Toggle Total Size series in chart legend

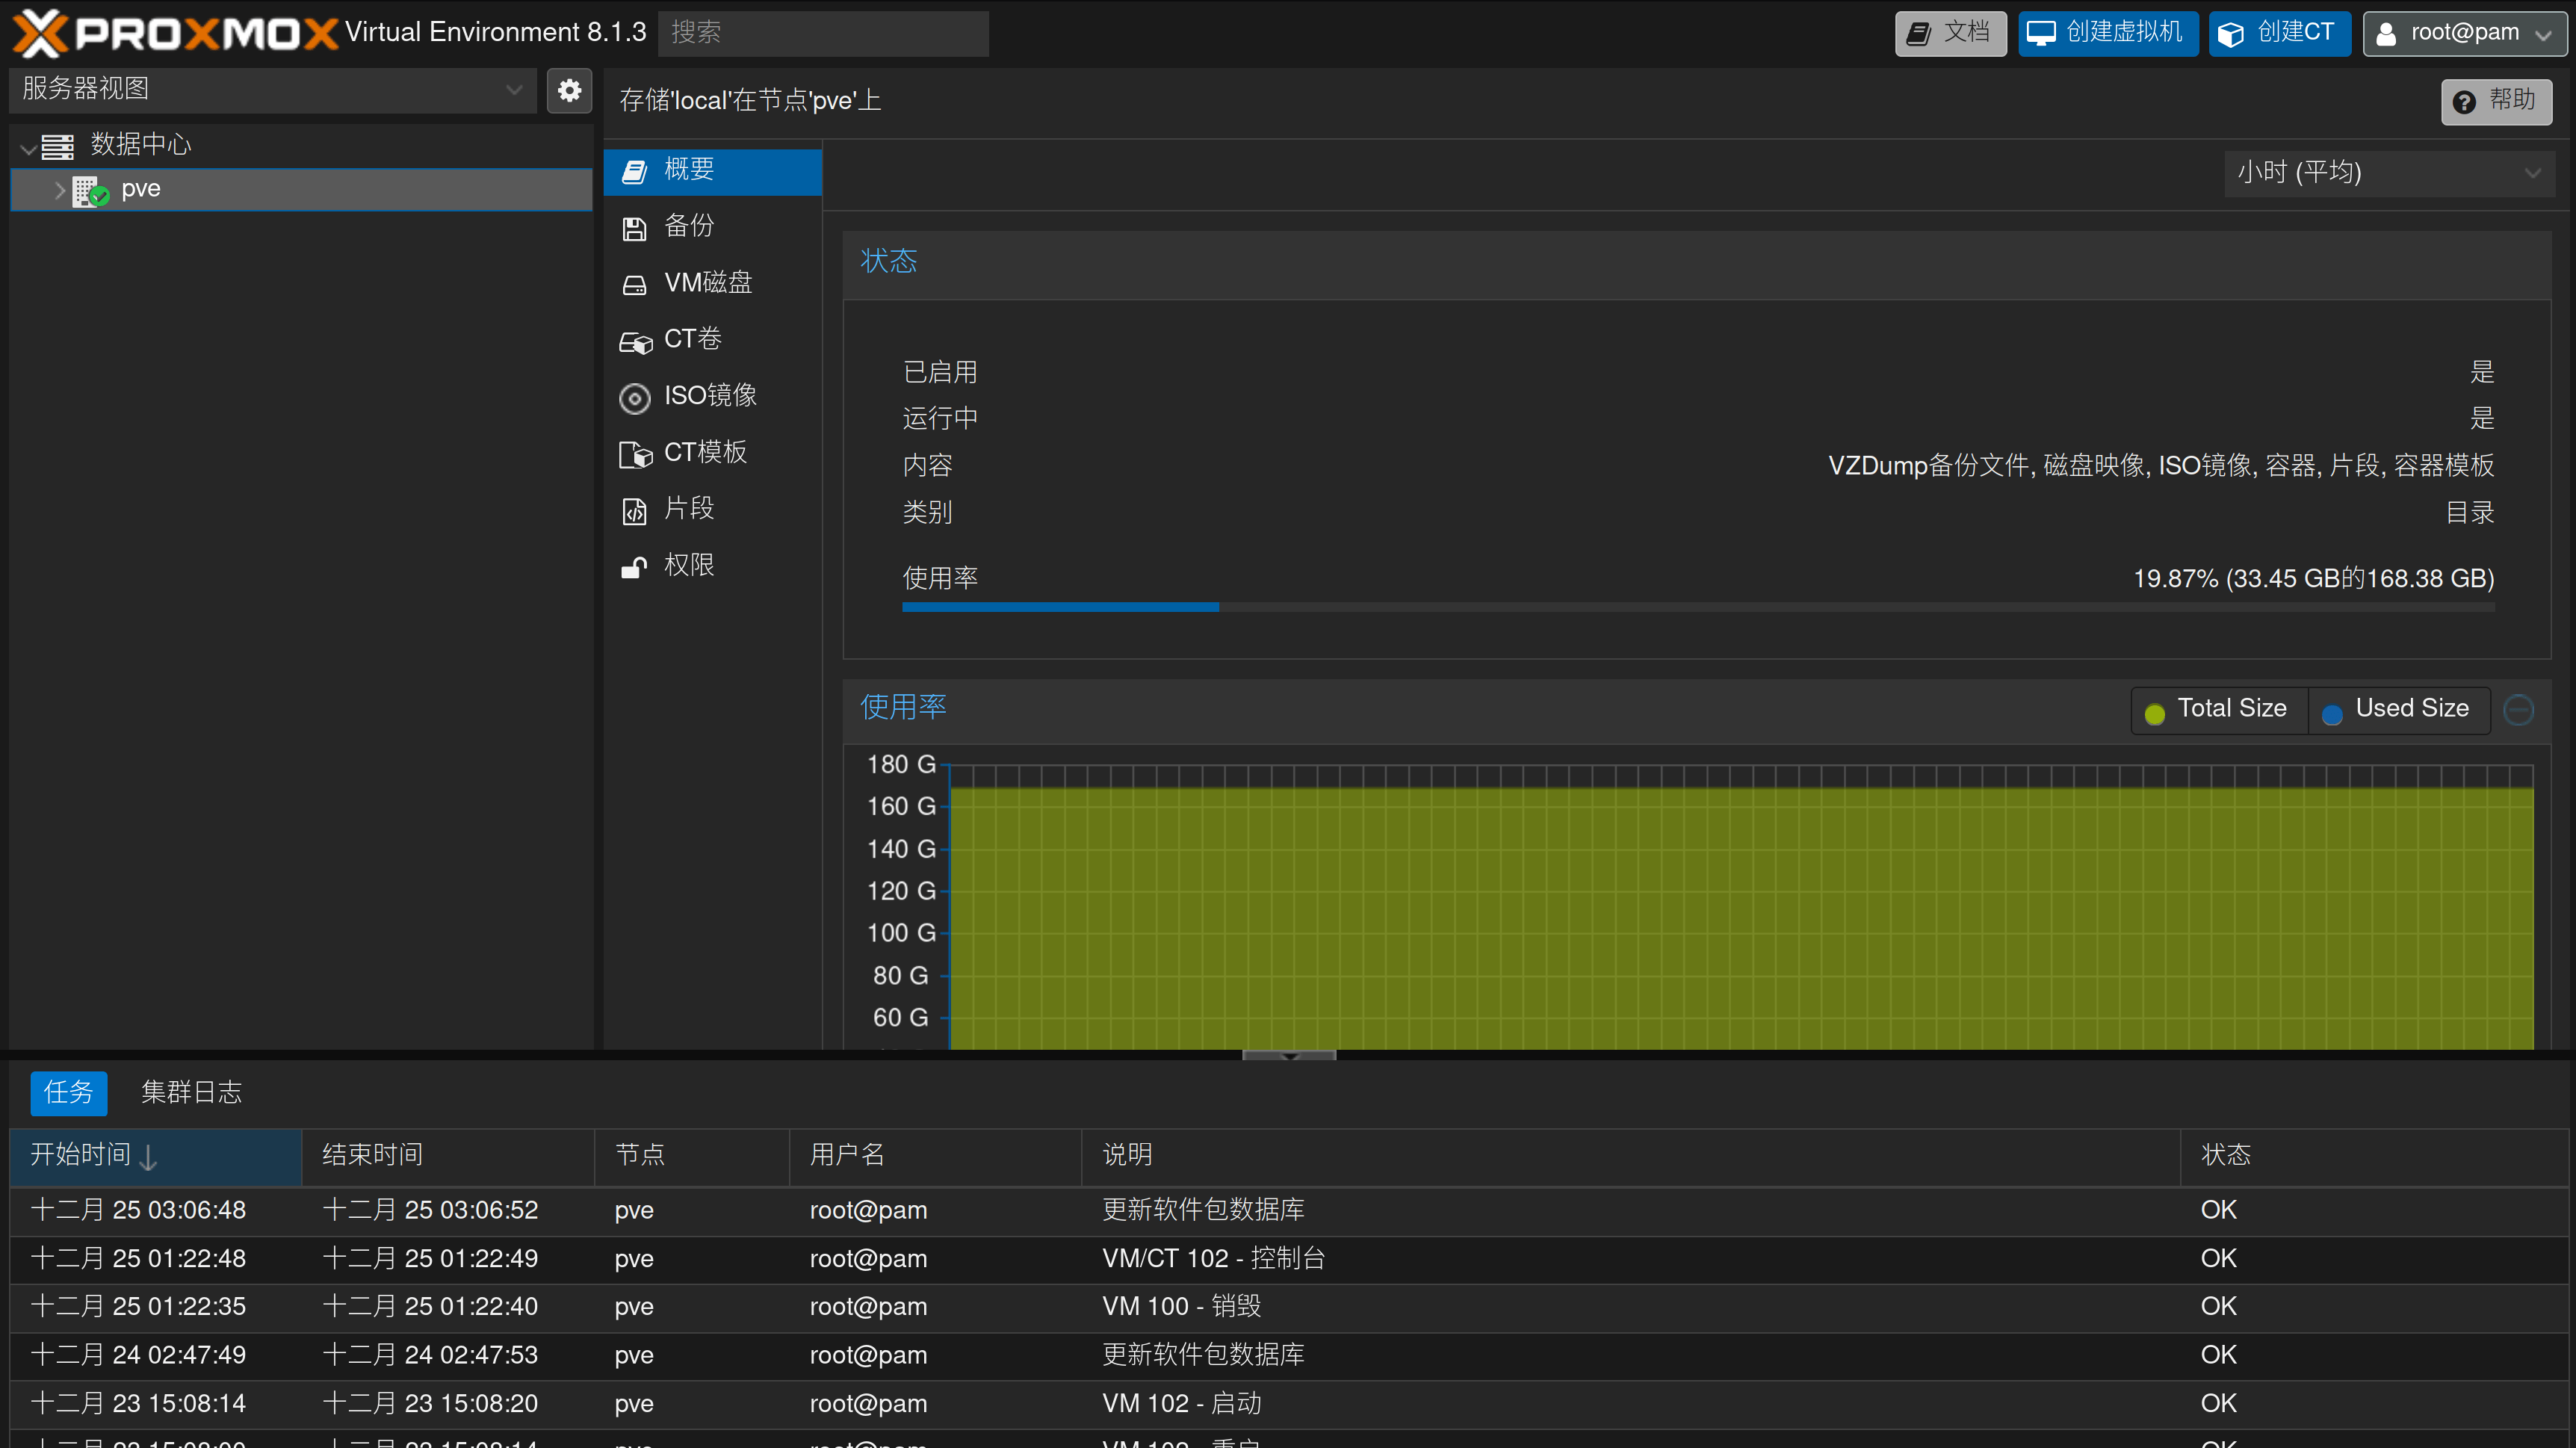[x=2218, y=710]
